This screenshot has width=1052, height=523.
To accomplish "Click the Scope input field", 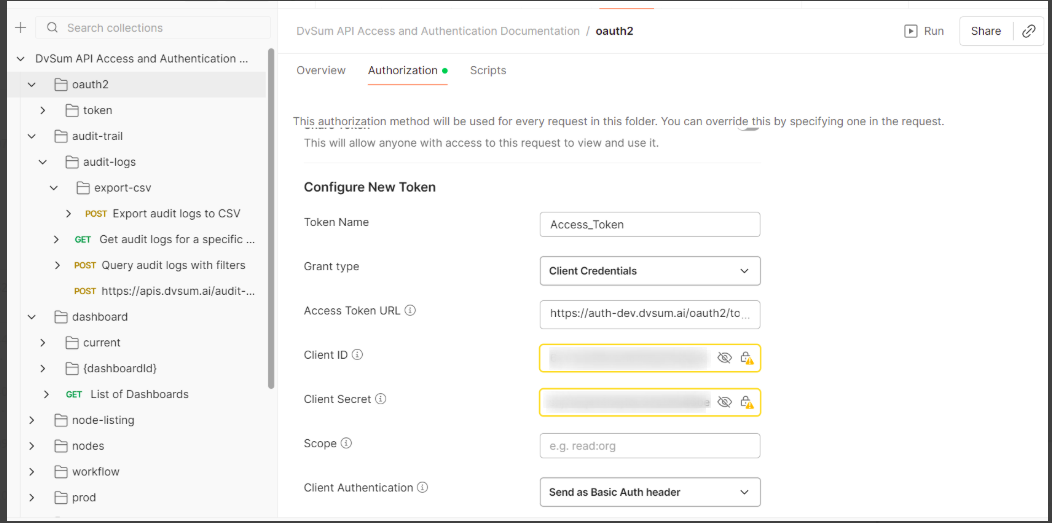I will [x=649, y=445].
